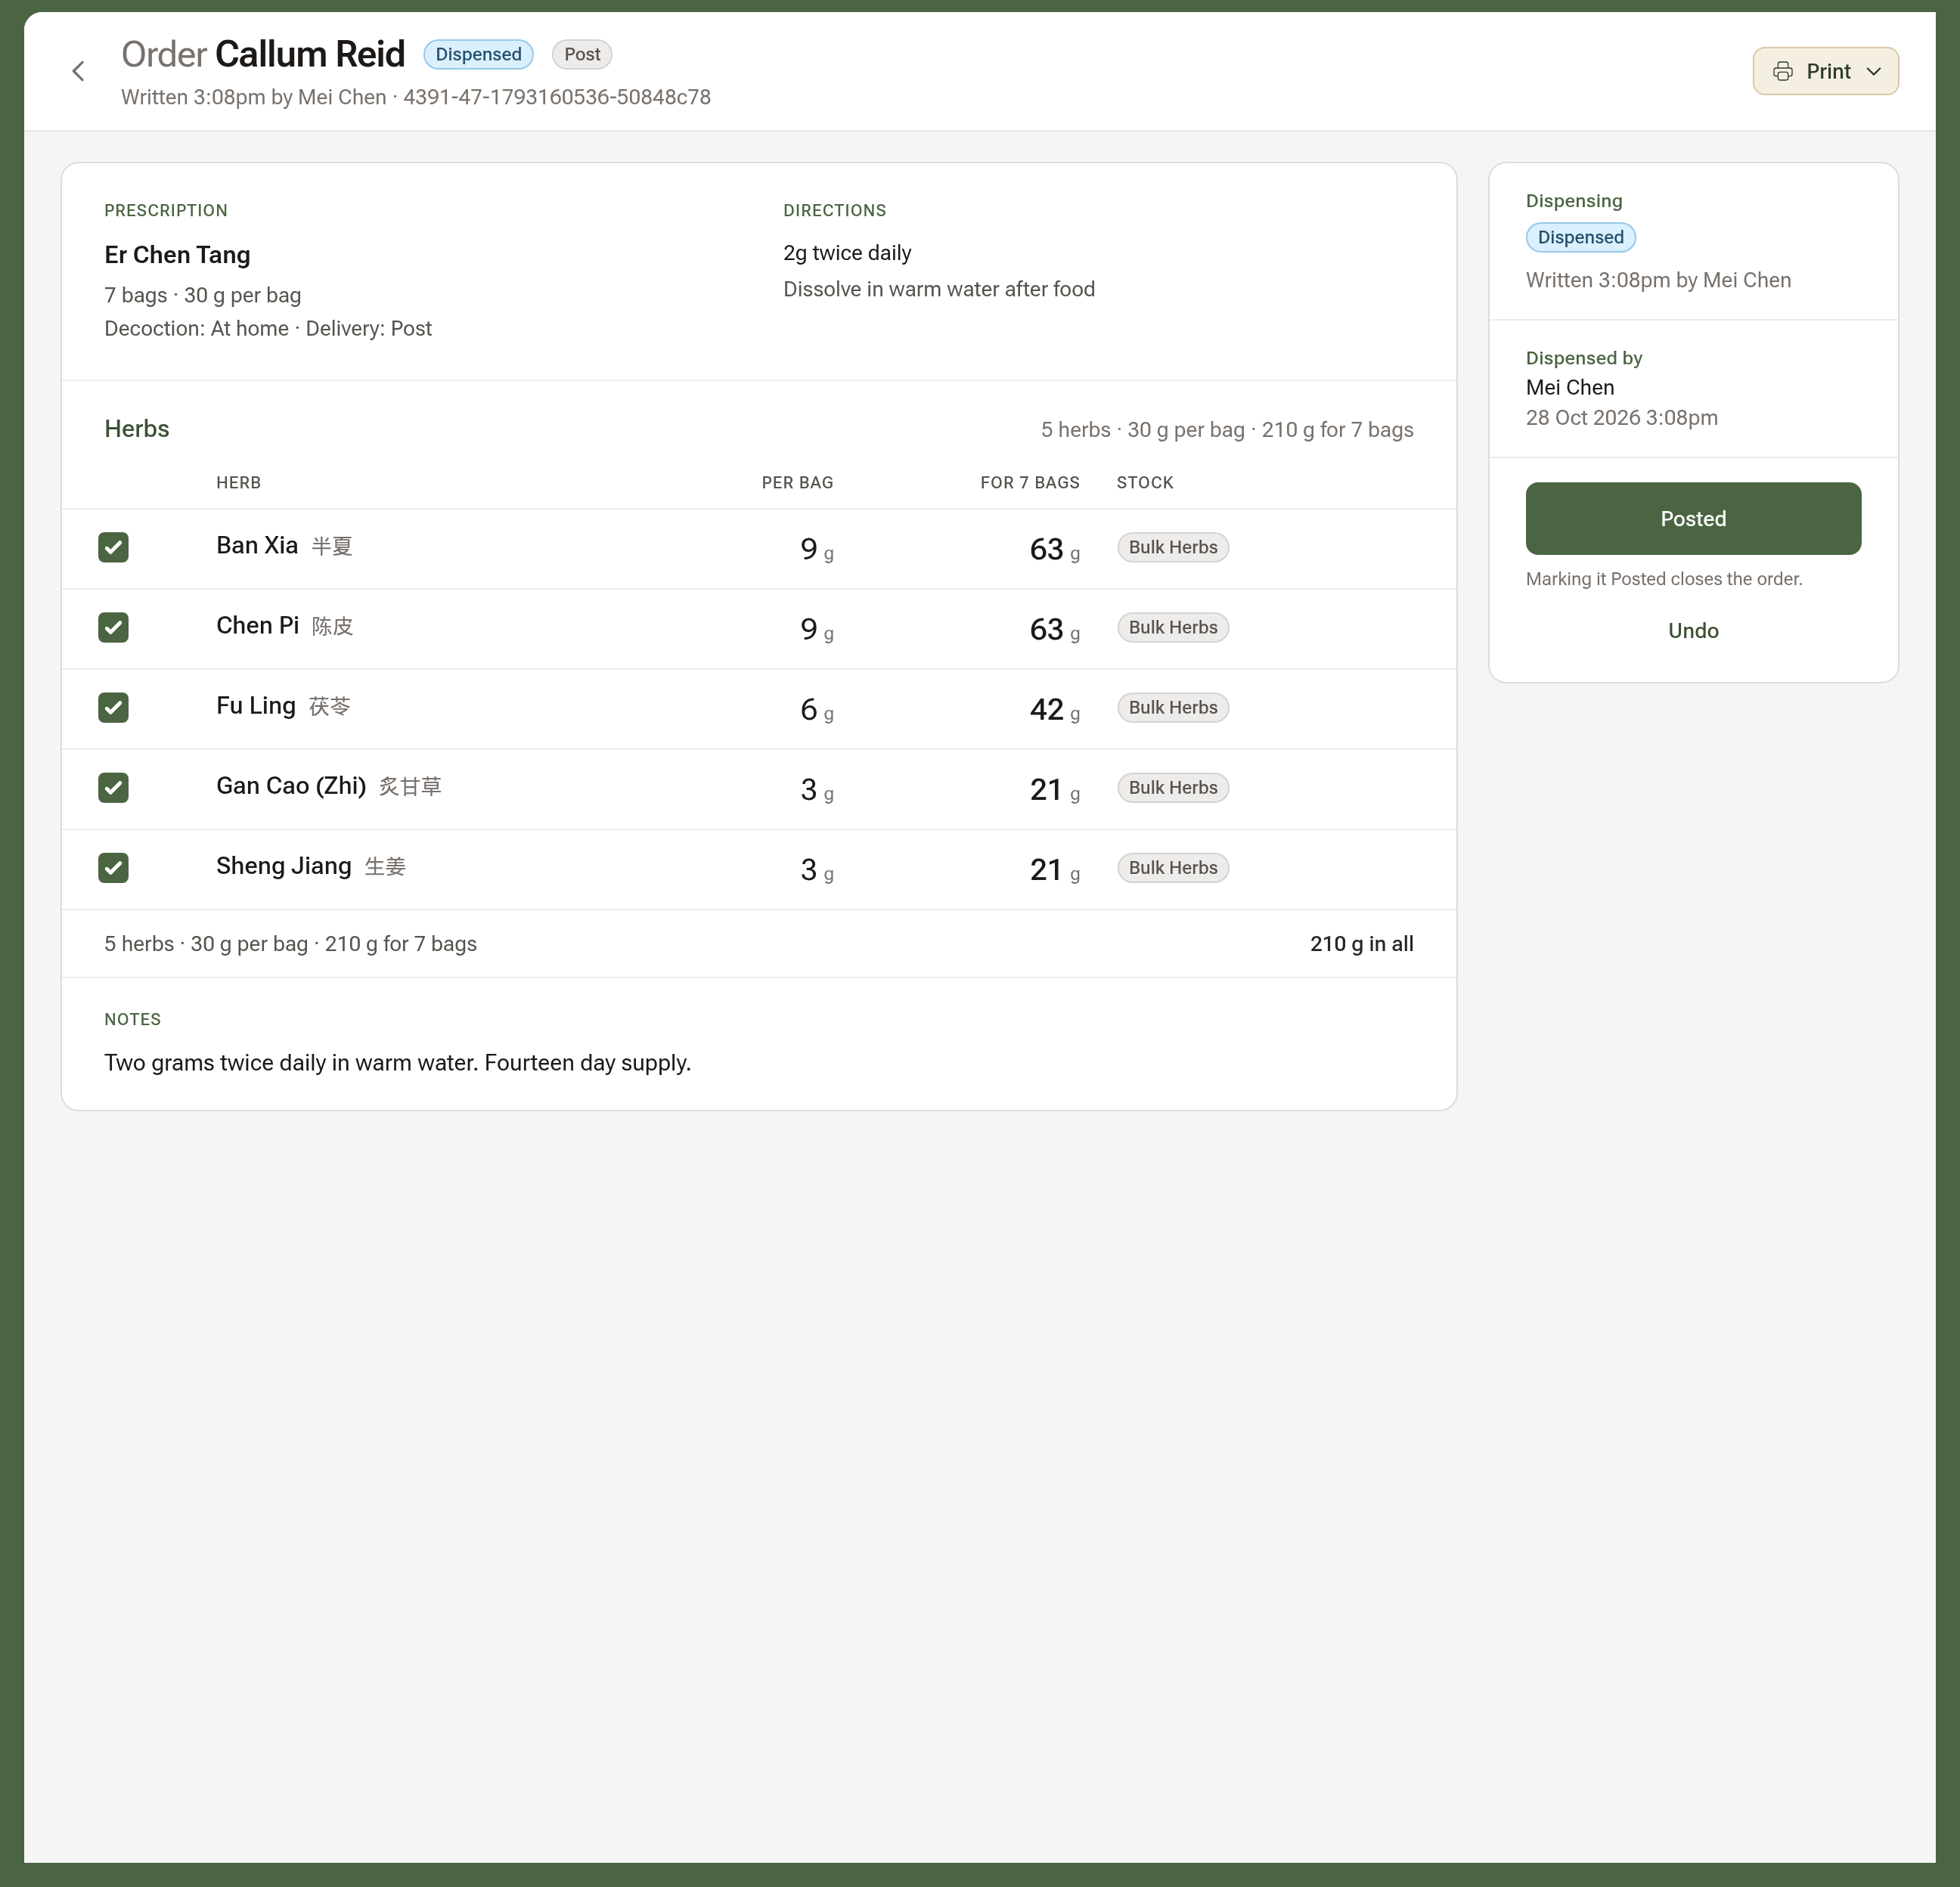The image size is (1960, 1887).
Task: Click the Gan Cao (Zhi) herb name
Action: [x=291, y=786]
